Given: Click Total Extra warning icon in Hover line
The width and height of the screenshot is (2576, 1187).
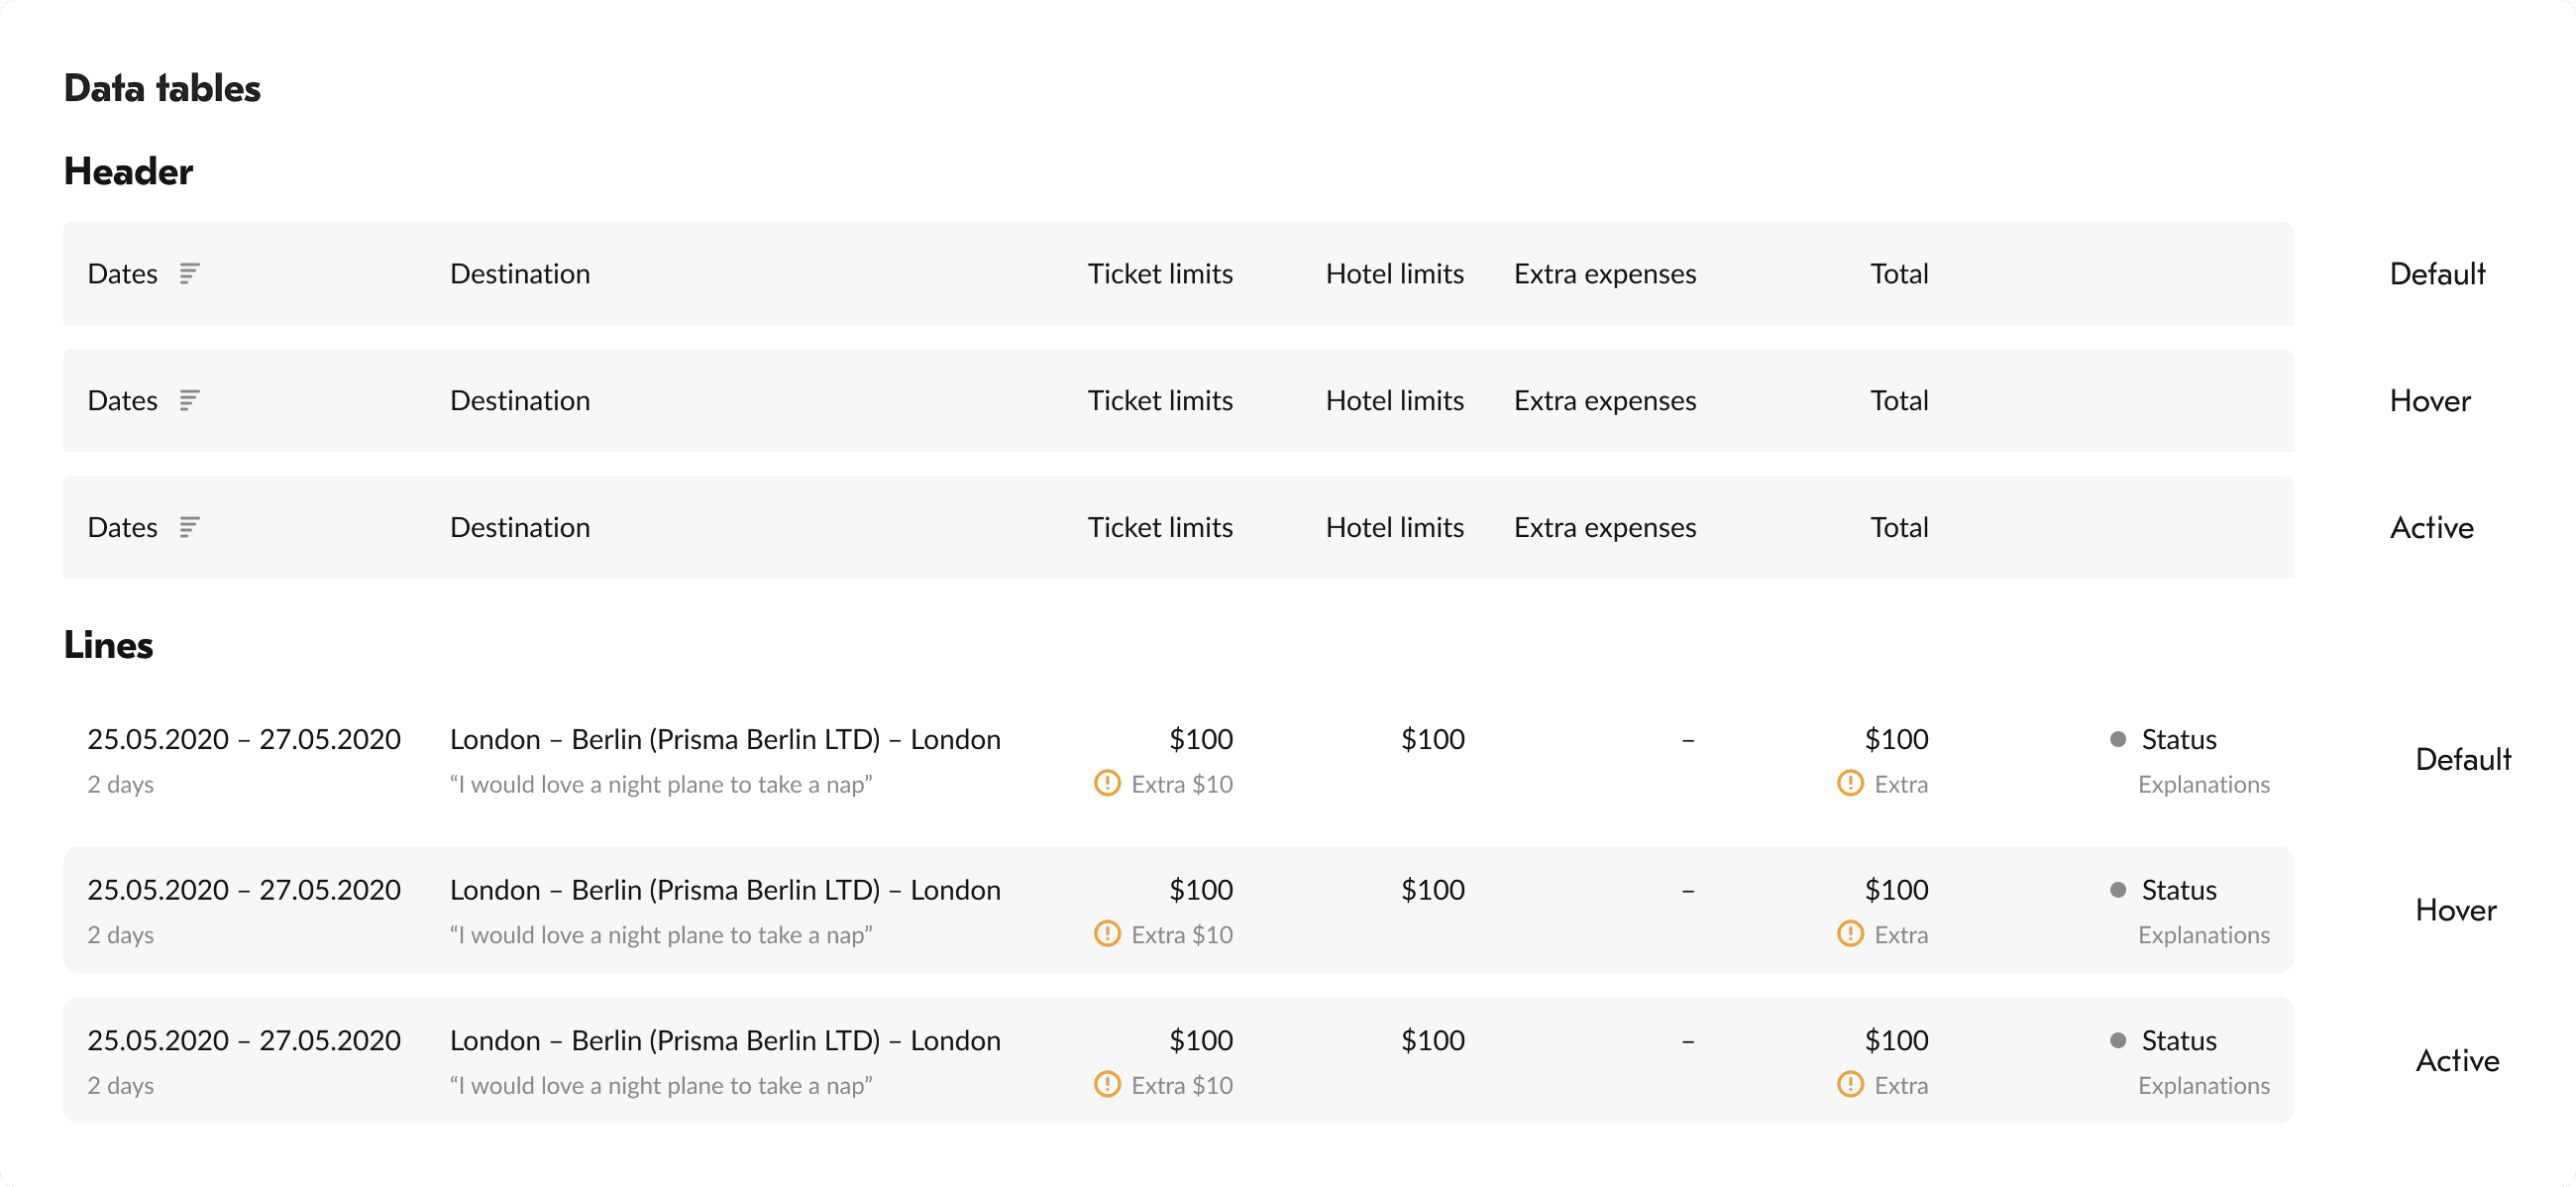Looking at the screenshot, I should 1850,934.
